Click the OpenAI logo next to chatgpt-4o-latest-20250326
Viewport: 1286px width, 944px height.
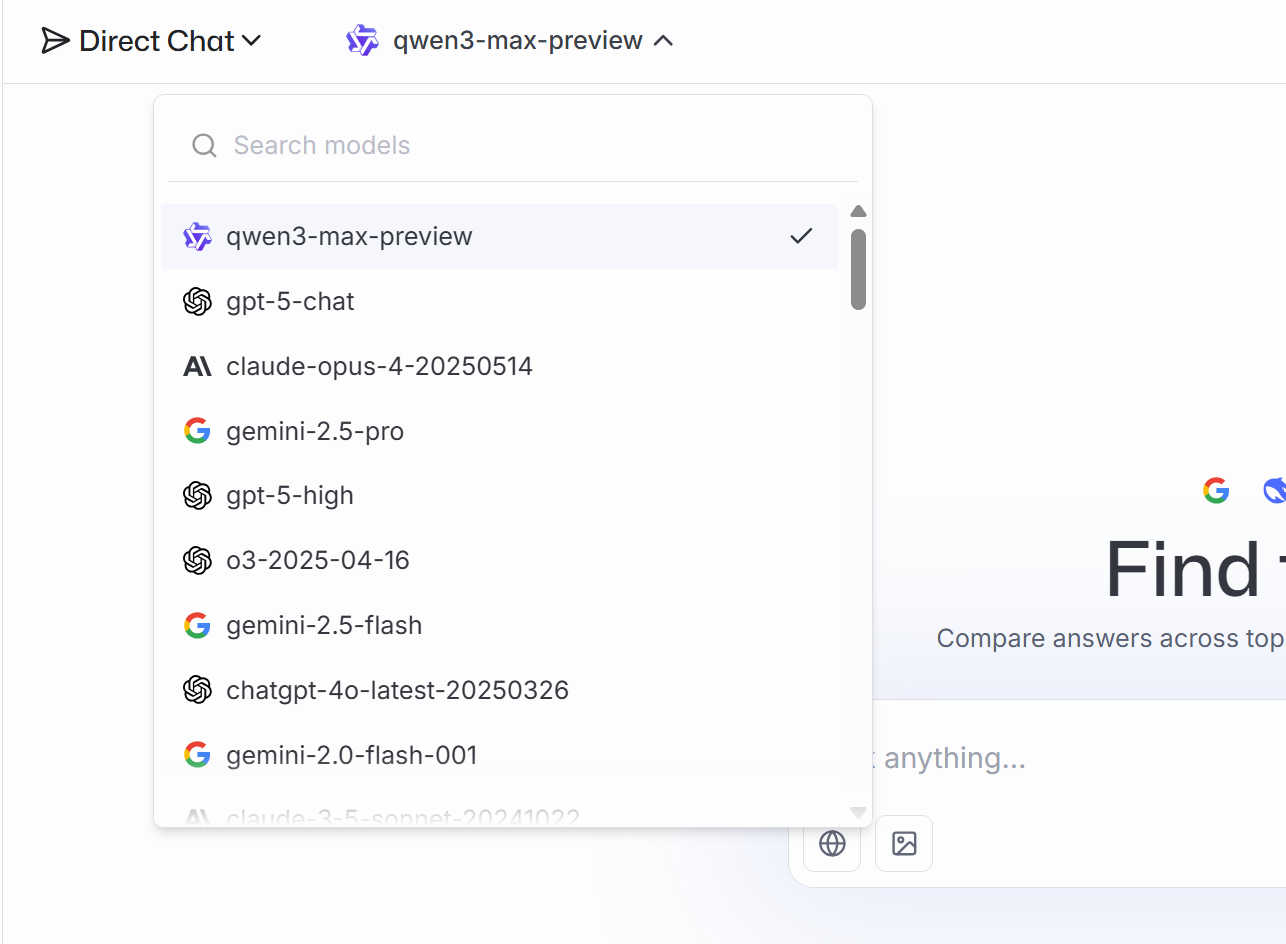point(198,690)
